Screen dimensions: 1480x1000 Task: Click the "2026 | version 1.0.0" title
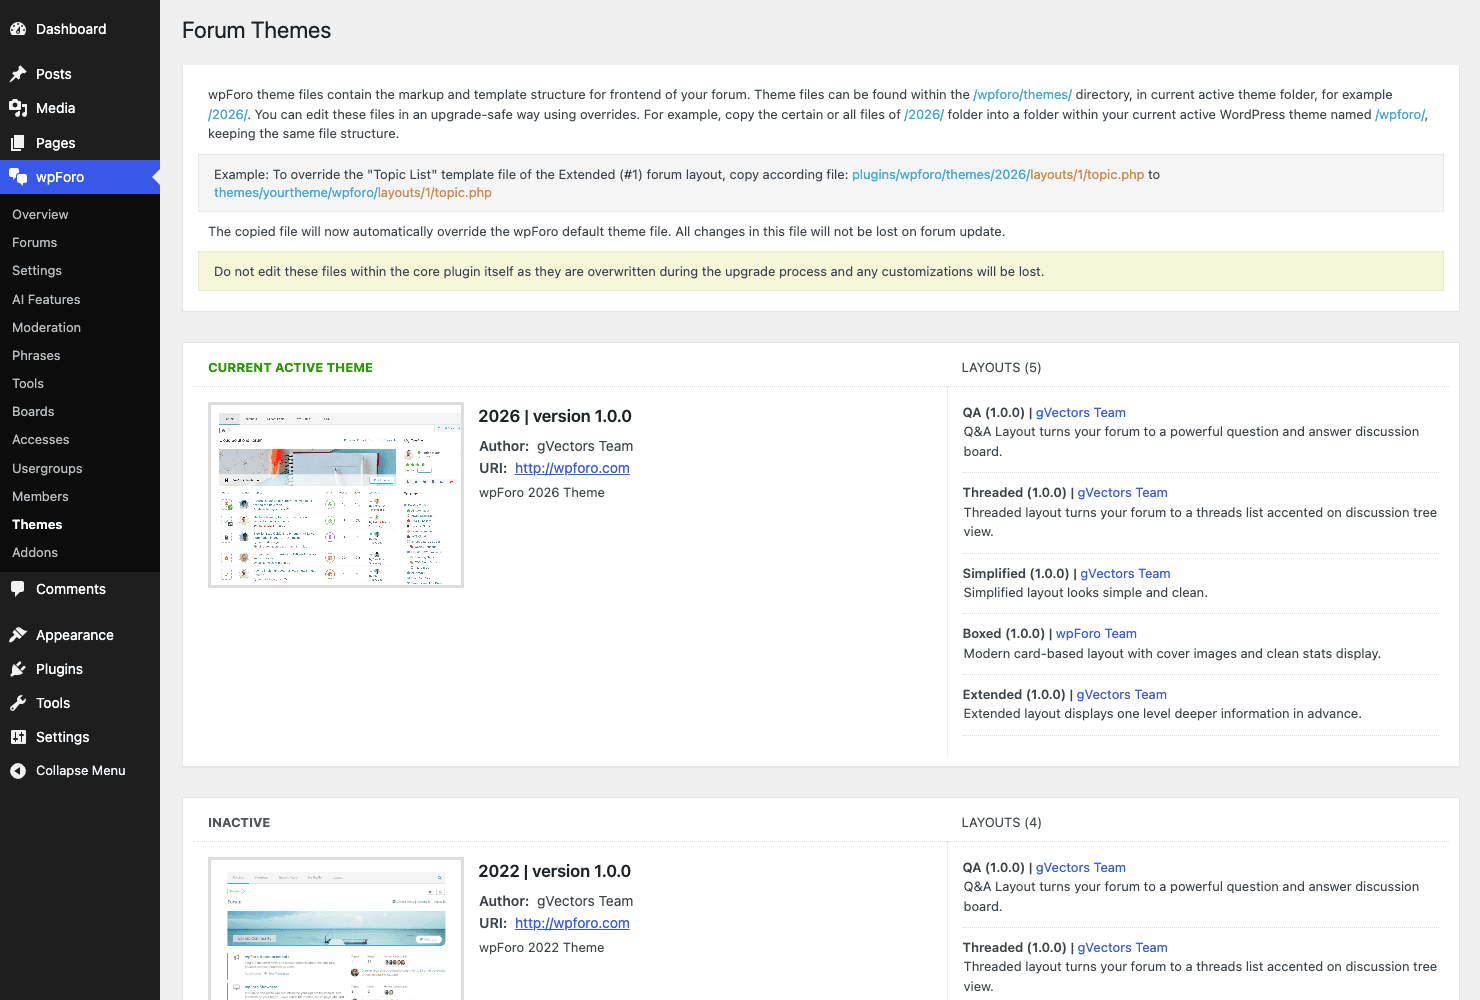[x=555, y=416]
